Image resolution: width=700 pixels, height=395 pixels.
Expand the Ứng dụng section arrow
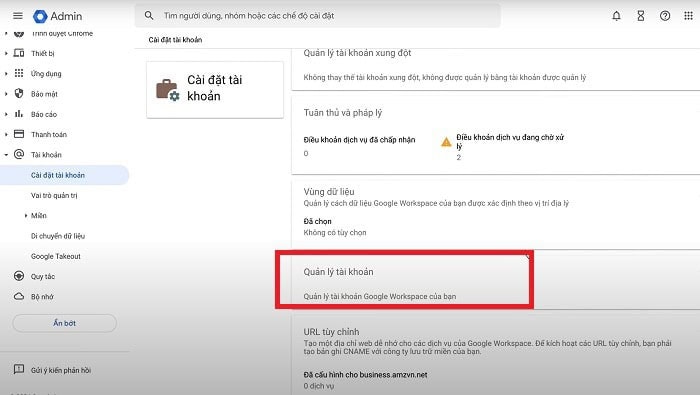tap(6, 74)
